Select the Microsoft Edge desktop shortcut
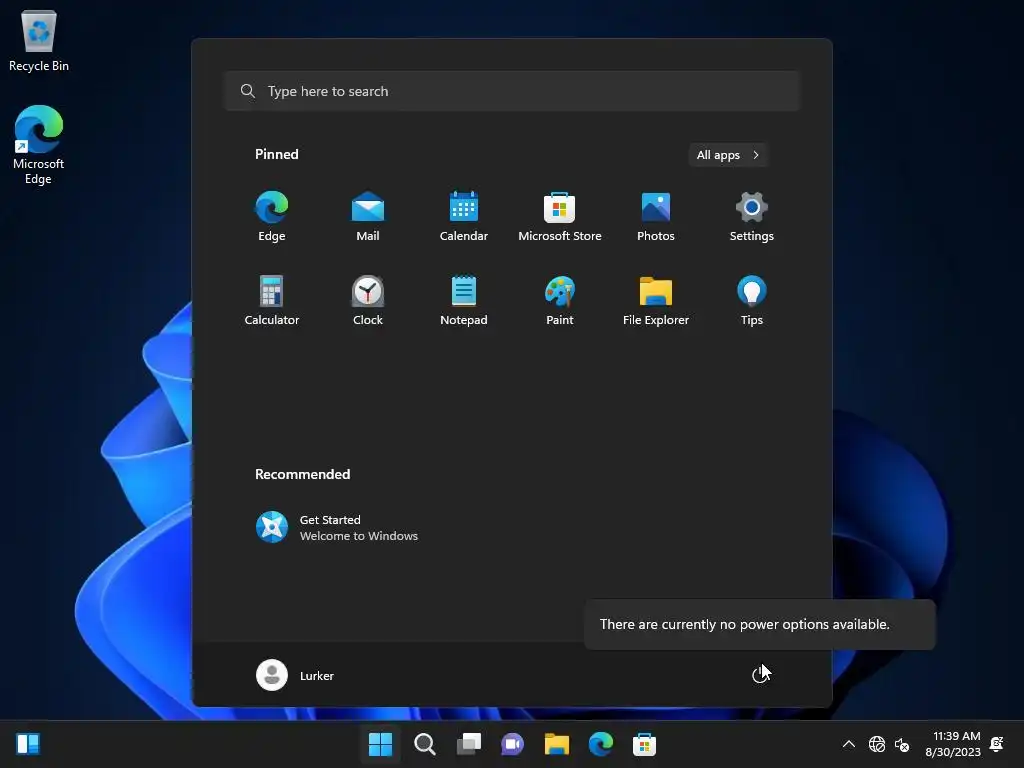This screenshot has width=1024, height=768. point(39,145)
